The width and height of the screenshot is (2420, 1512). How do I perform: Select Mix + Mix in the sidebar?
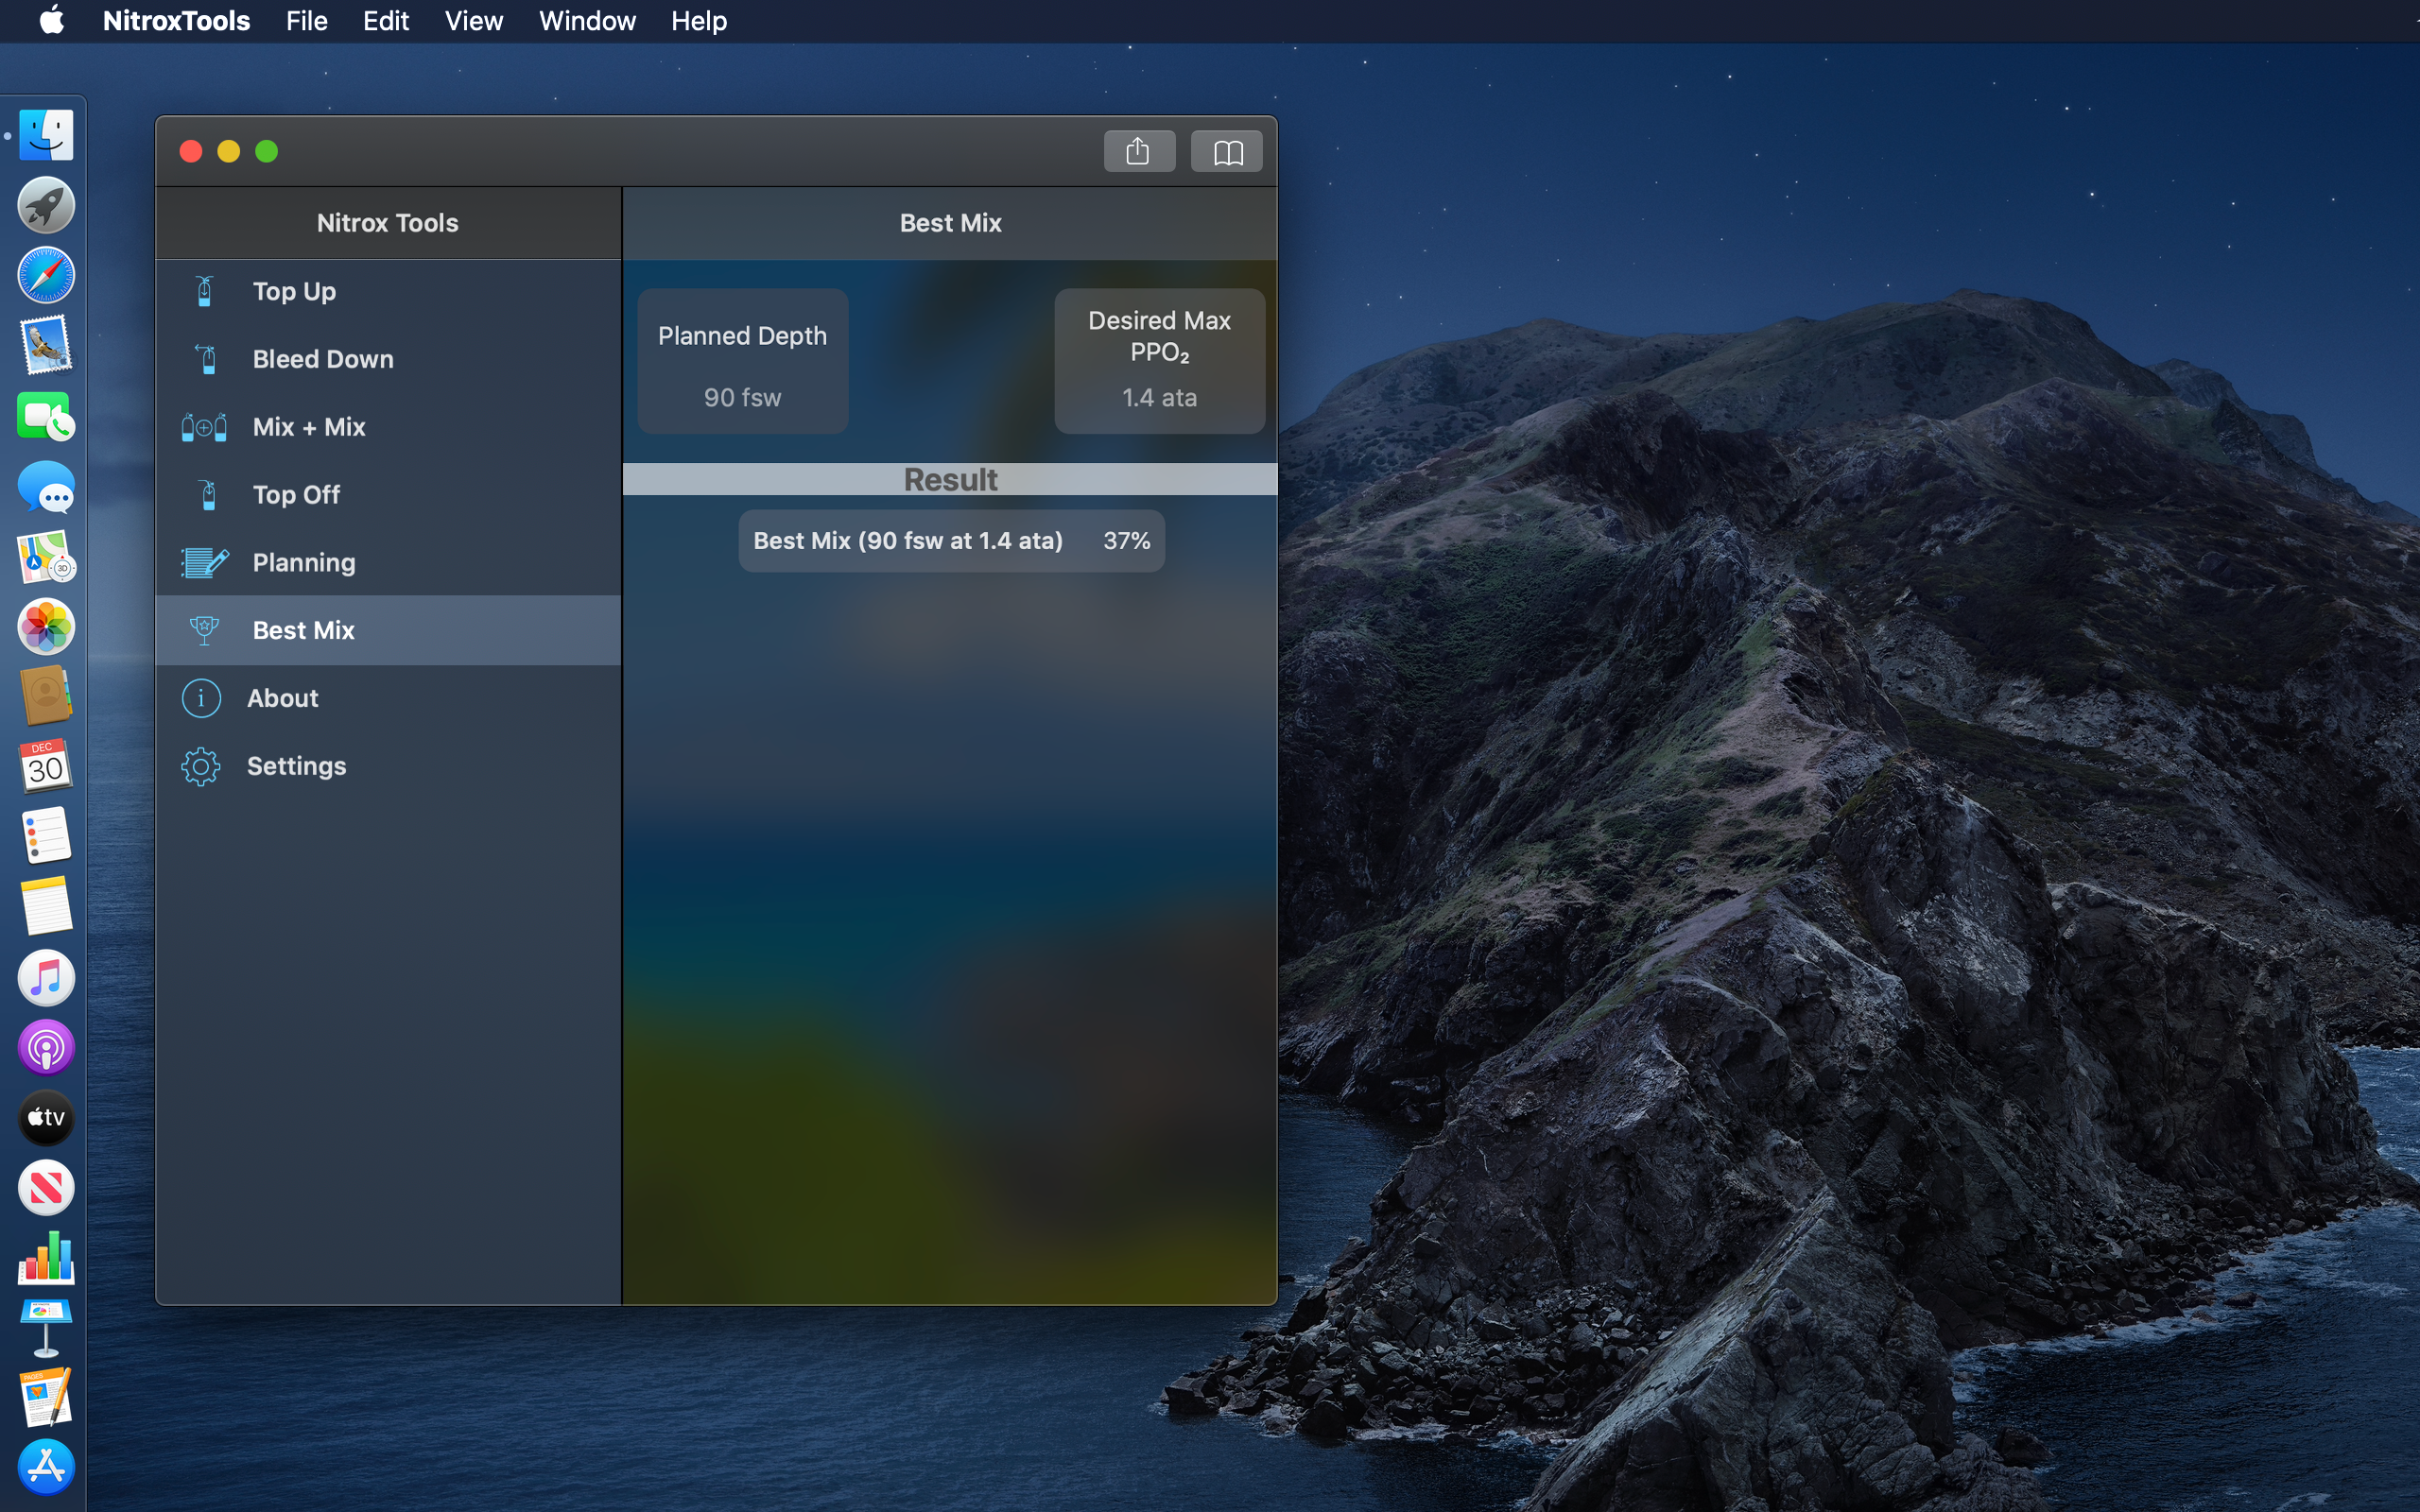click(389, 427)
